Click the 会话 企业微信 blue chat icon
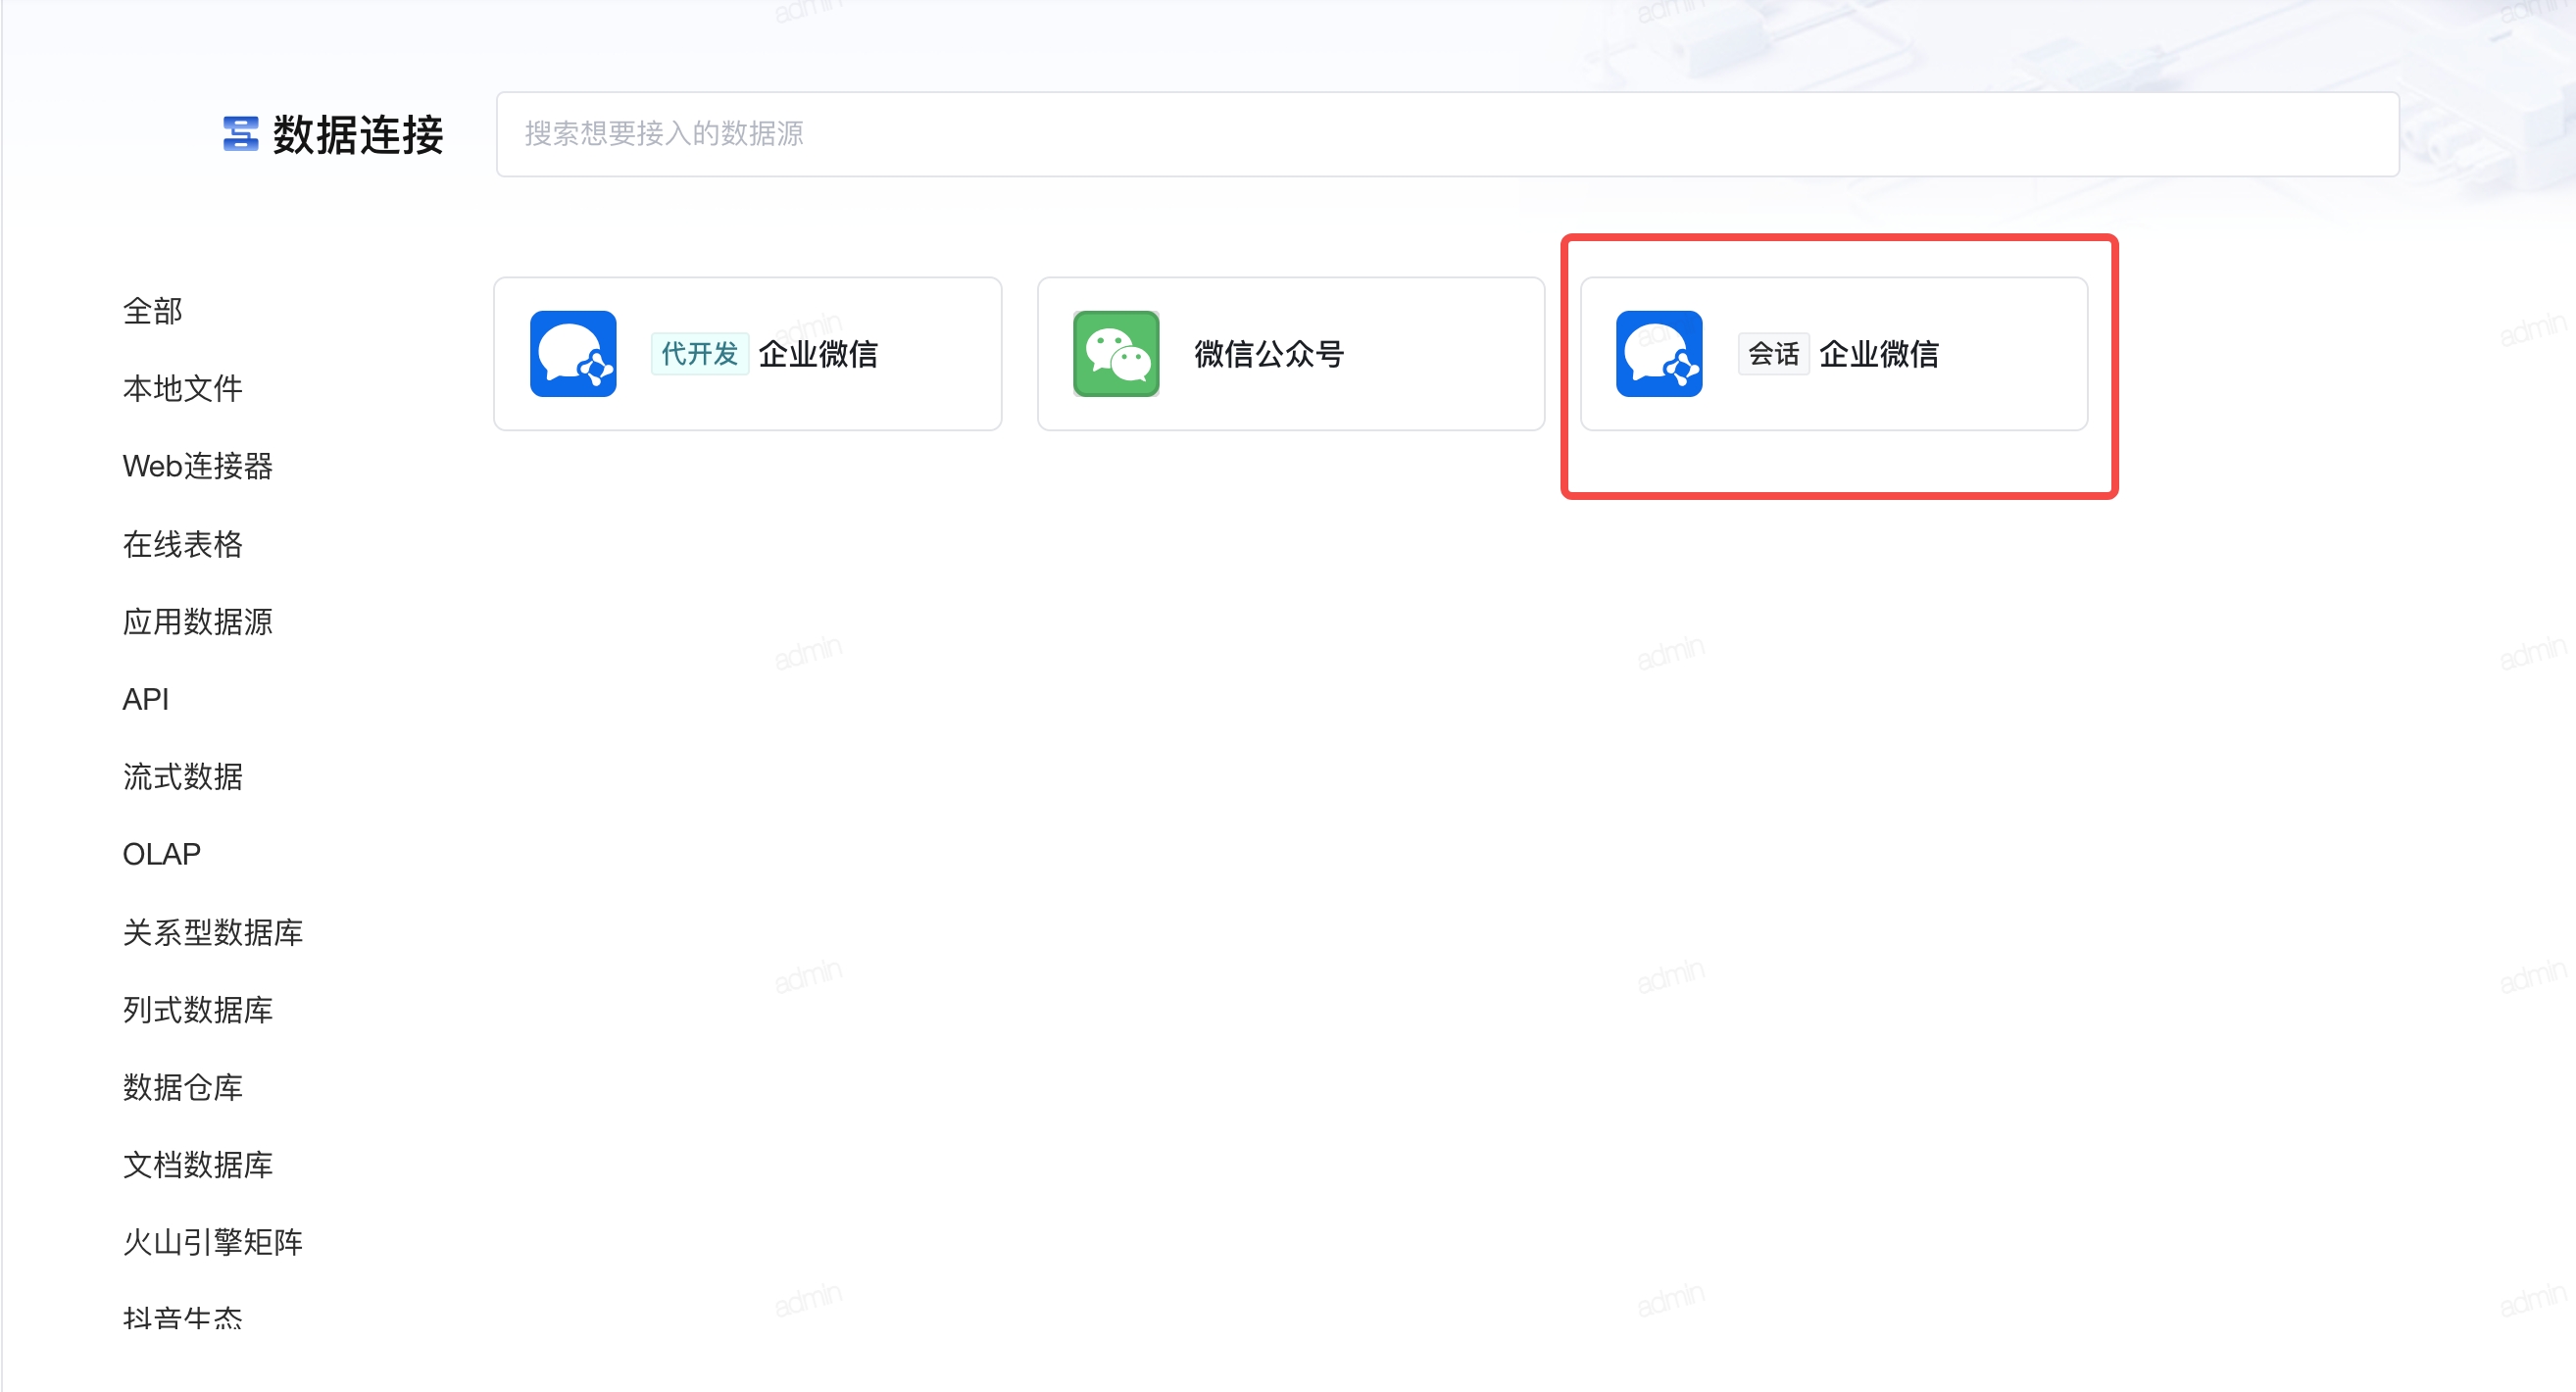 coord(1659,354)
